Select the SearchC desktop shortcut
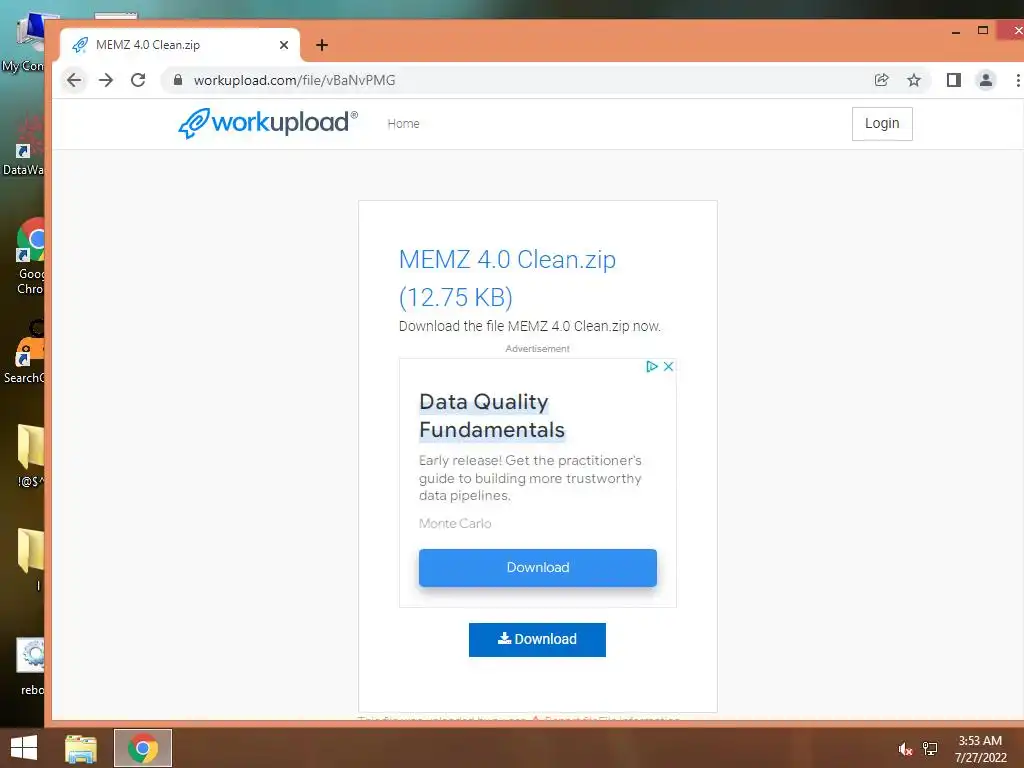This screenshot has height=768, width=1024. point(25,353)
